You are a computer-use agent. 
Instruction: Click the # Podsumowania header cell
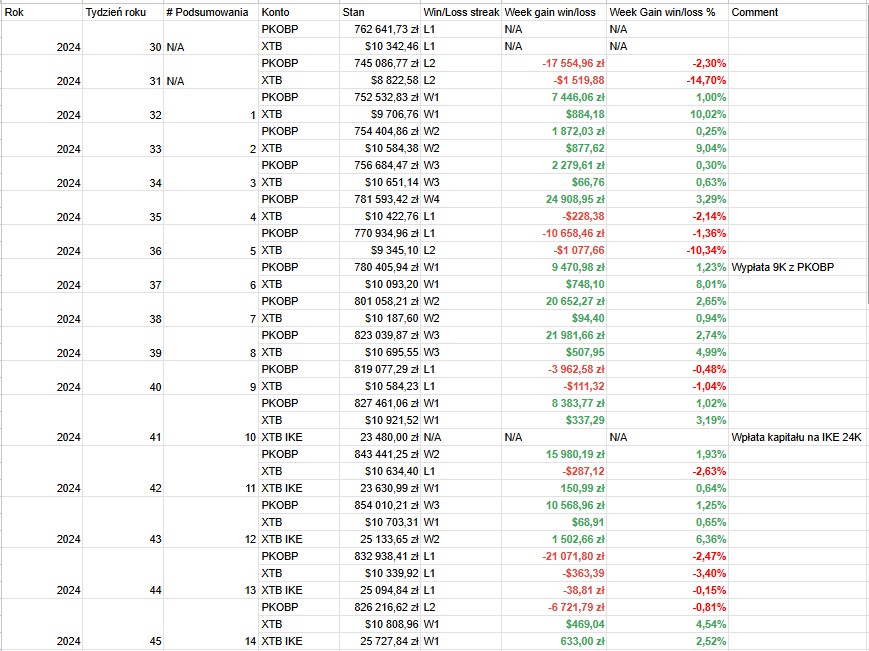[x=207, y=12]
